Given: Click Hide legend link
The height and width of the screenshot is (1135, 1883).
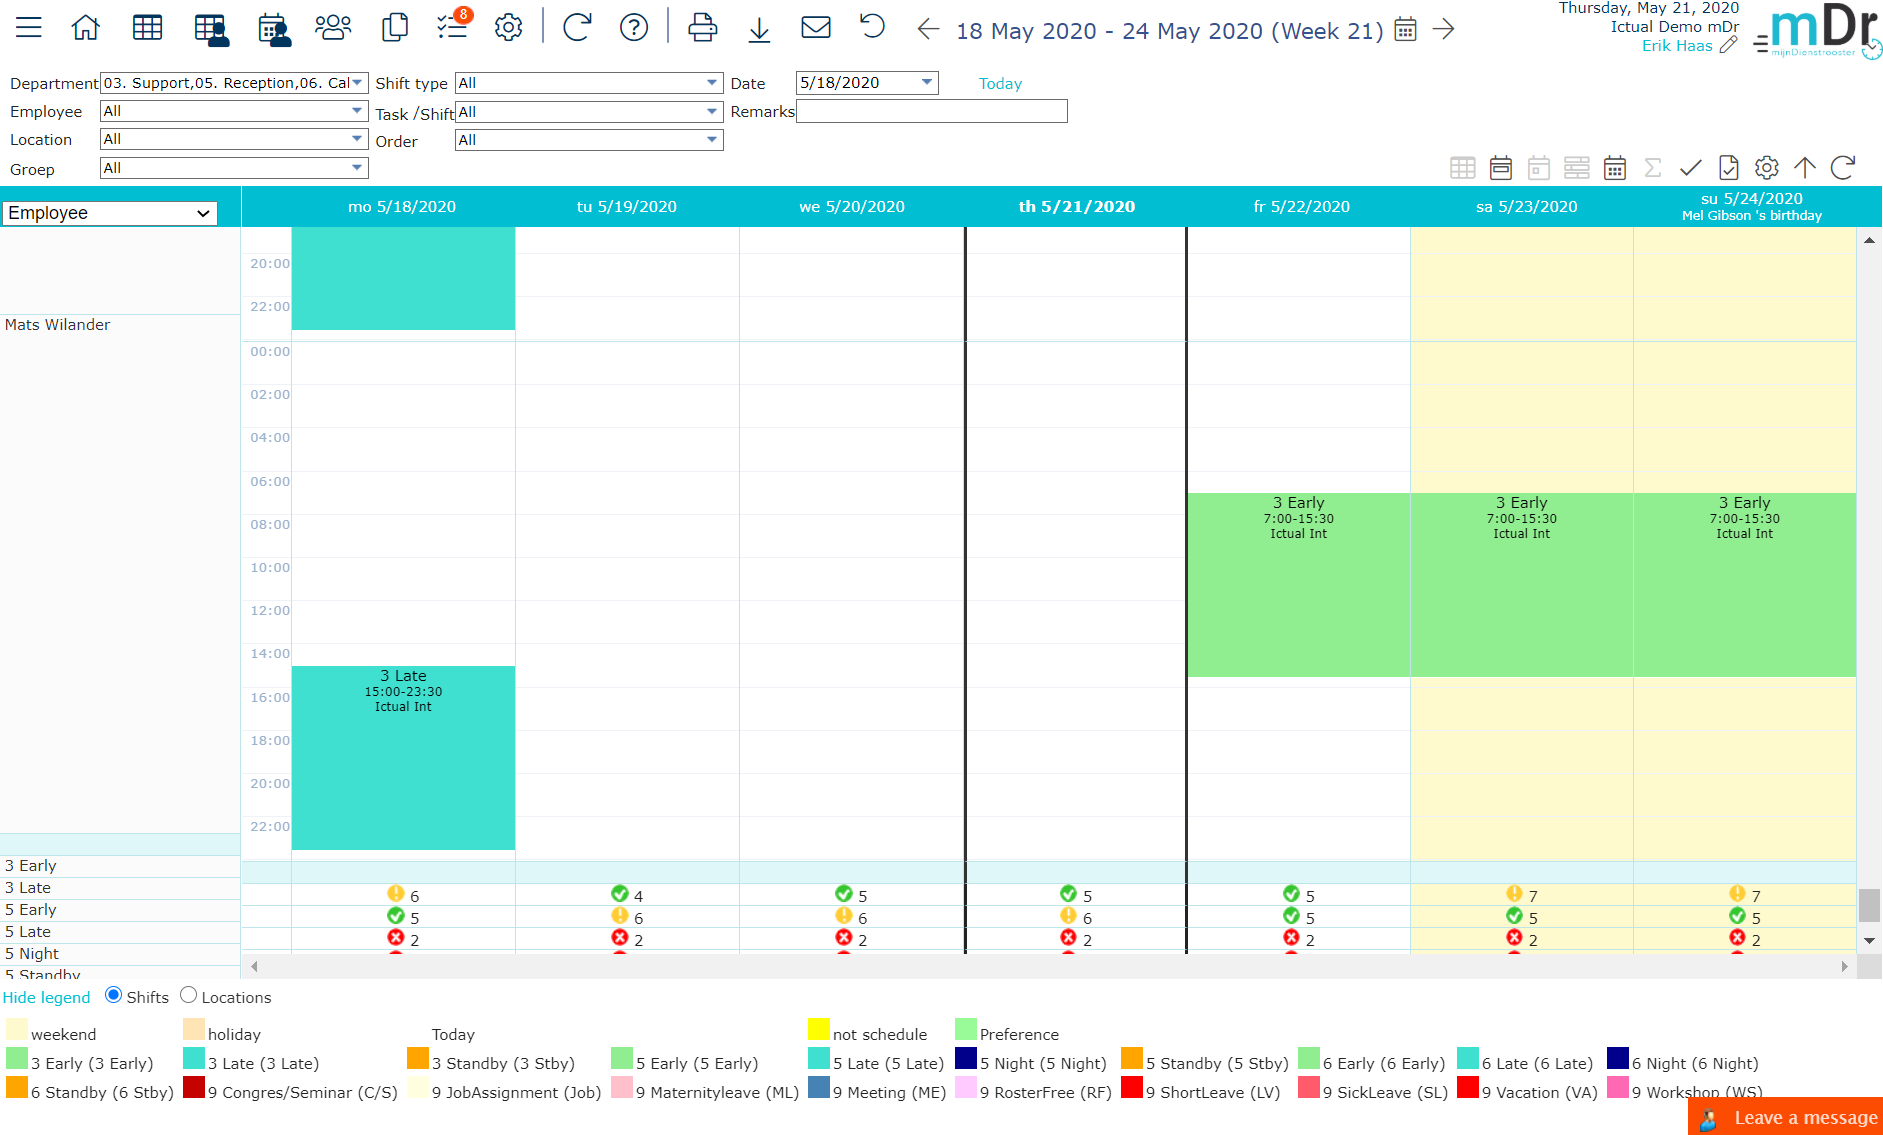Looking at the screenshot, I should (46, 998).
